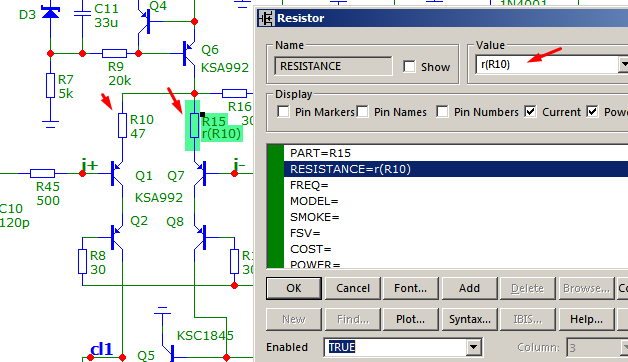628x362 pixels.
Task: Select diode D3 symbol
Action: click(50, 13)
